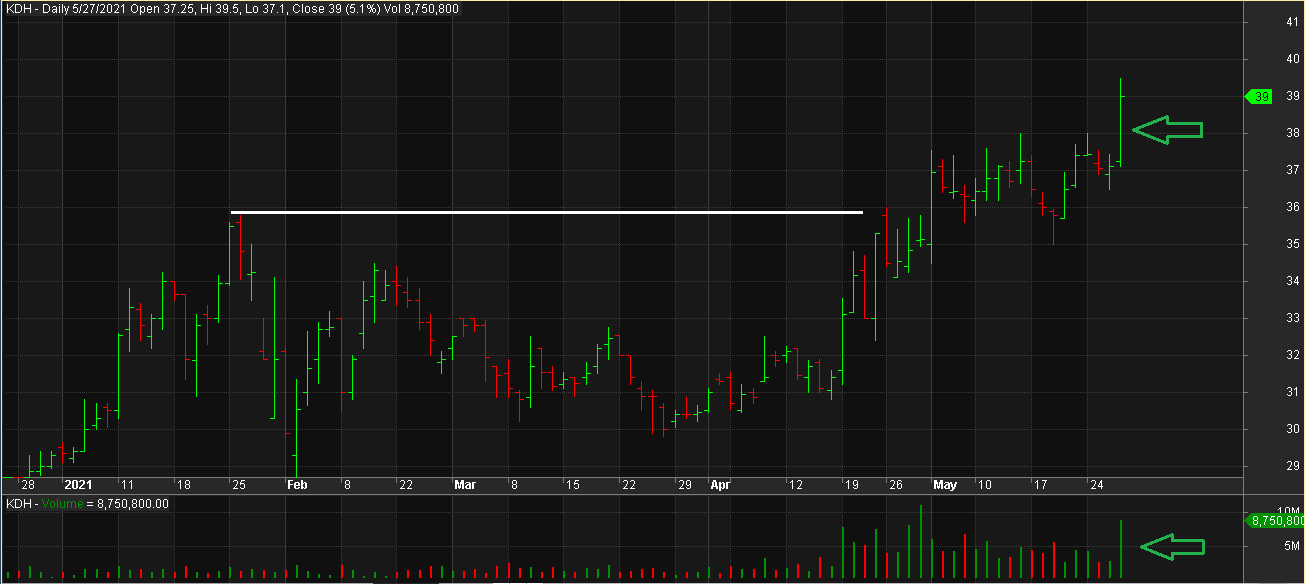Click the 11 date label in January
Viewport: 1305px width, 584px height.
(x=126, y=485)
